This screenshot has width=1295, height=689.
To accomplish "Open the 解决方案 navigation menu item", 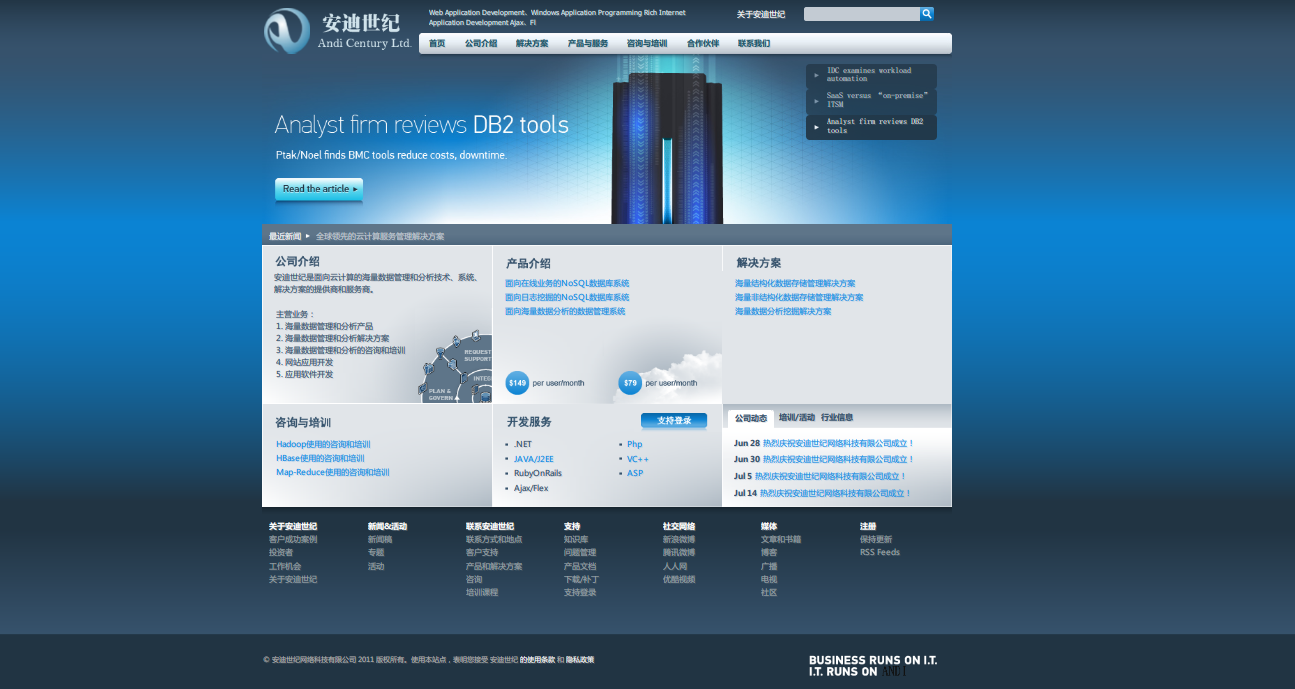I will [532, 44].
